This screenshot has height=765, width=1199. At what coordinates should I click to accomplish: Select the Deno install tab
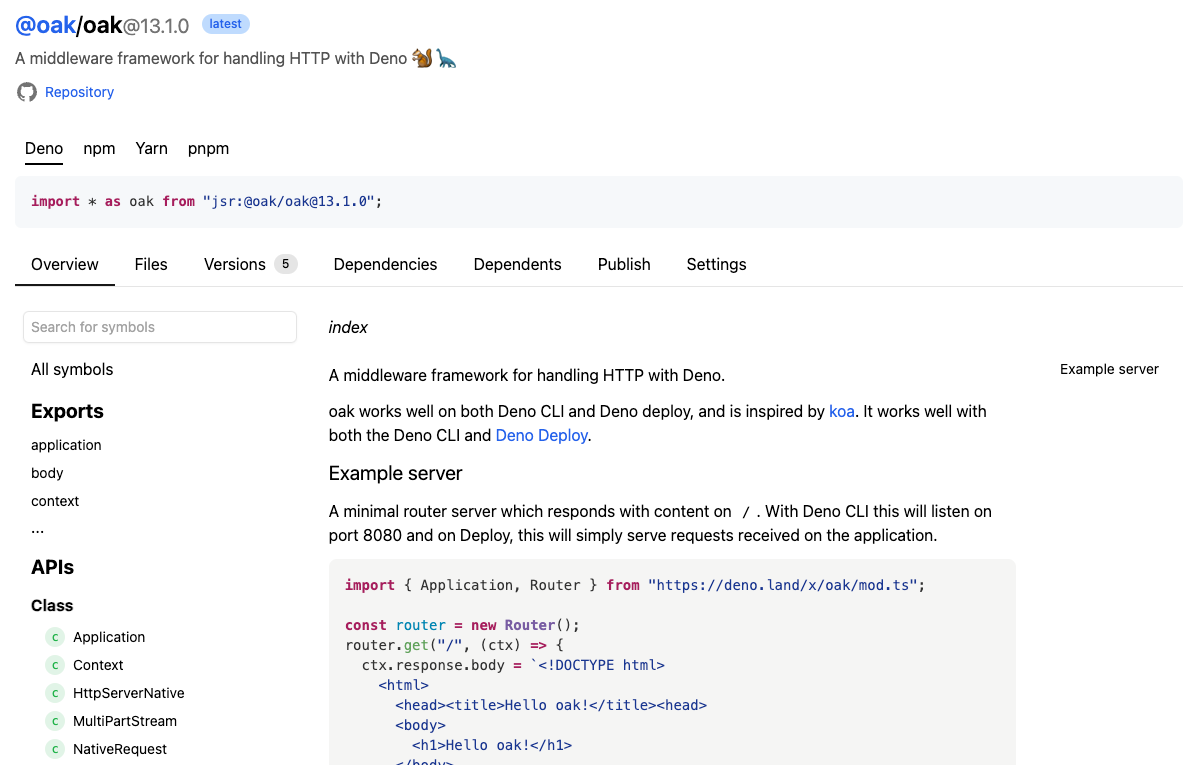click(x=44, y=148)
